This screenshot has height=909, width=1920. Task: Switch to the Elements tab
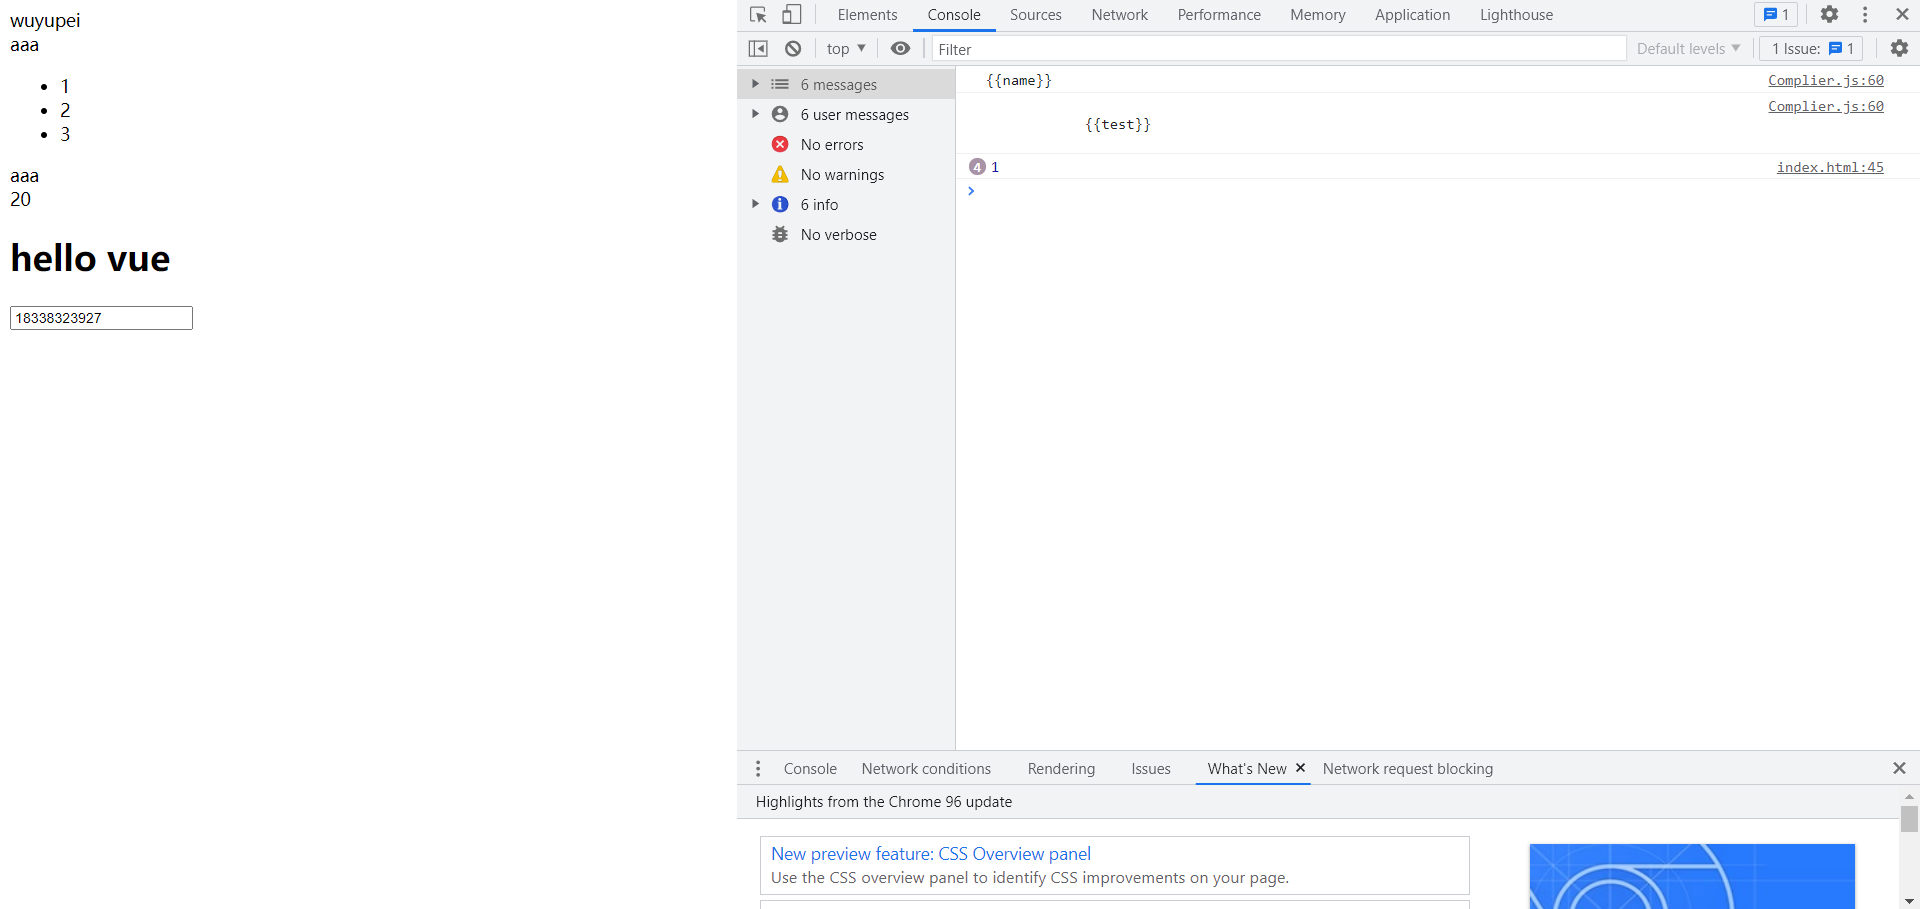click(867, 15)
